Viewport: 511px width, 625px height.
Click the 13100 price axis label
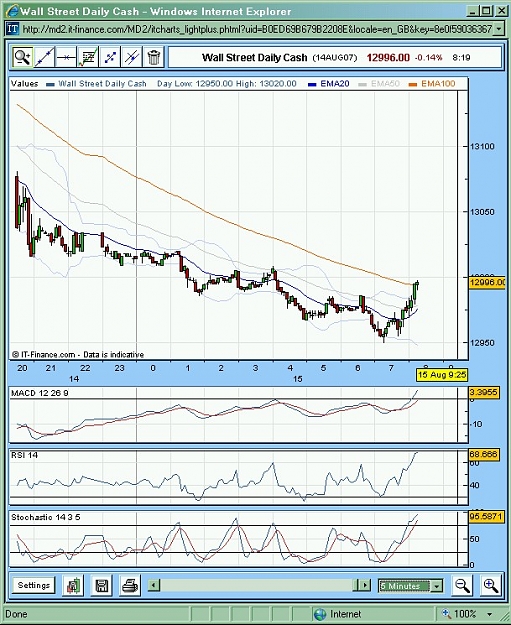pos(482,147)
